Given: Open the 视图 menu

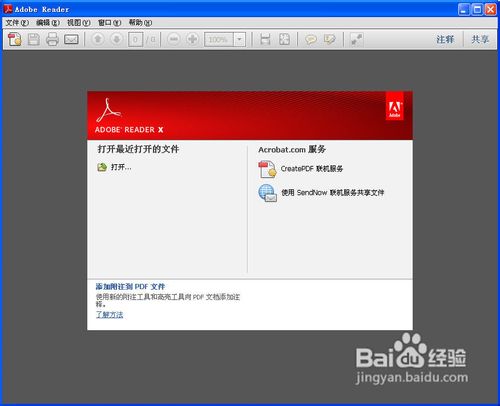Looking at the screenshot, I should [79, 23].
